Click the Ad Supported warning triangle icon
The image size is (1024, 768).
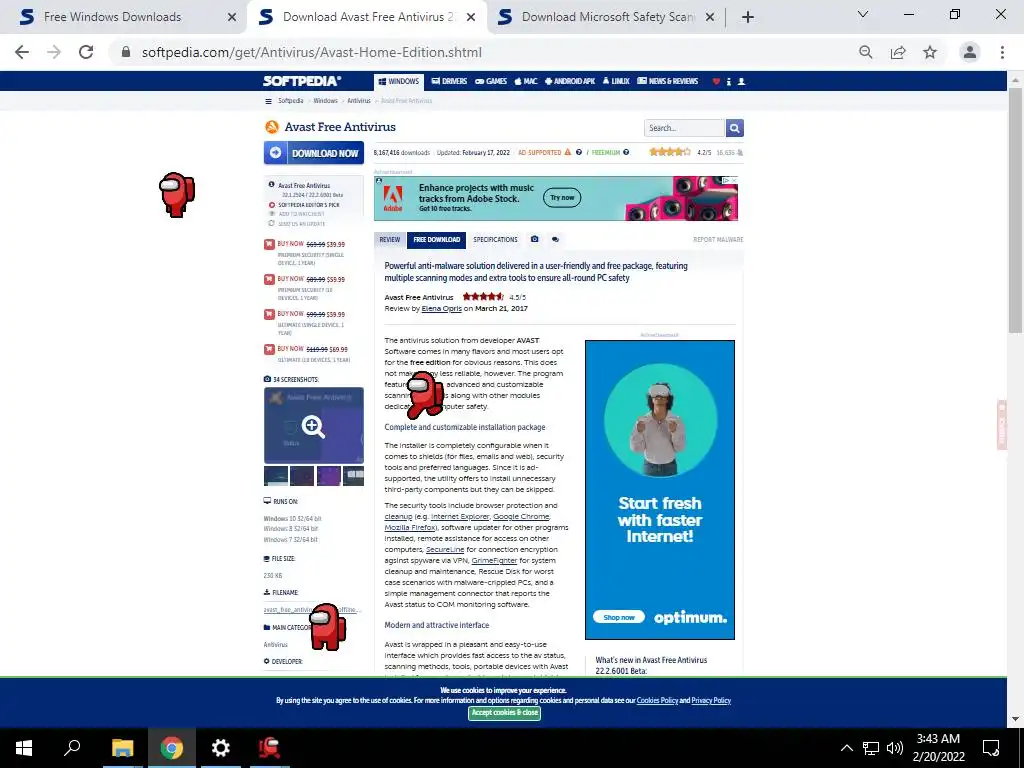point(568,152)
